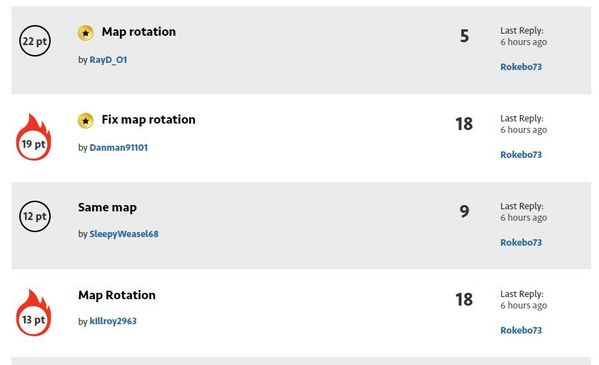View RayD_O1's profile
Image resolution: width=599 pixels, height=365 pixels.
point(108,60)
